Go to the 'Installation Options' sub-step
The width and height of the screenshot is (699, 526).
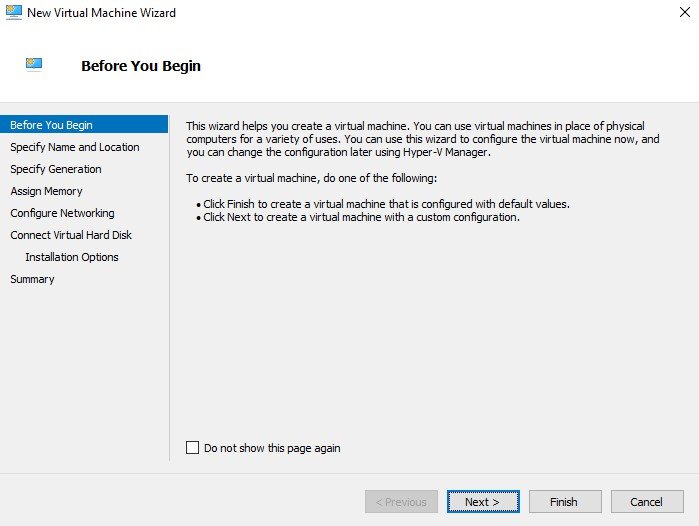pyautogui.click(x=72, y=257)
